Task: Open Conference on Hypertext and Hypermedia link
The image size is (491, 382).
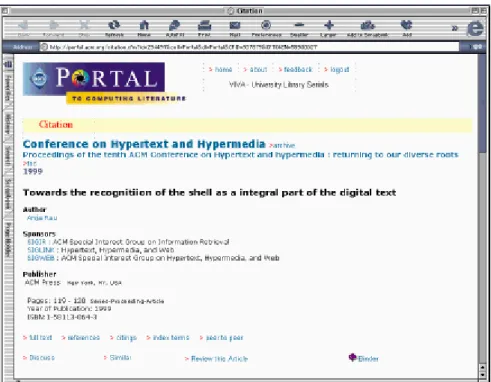Action: (144, 144)
